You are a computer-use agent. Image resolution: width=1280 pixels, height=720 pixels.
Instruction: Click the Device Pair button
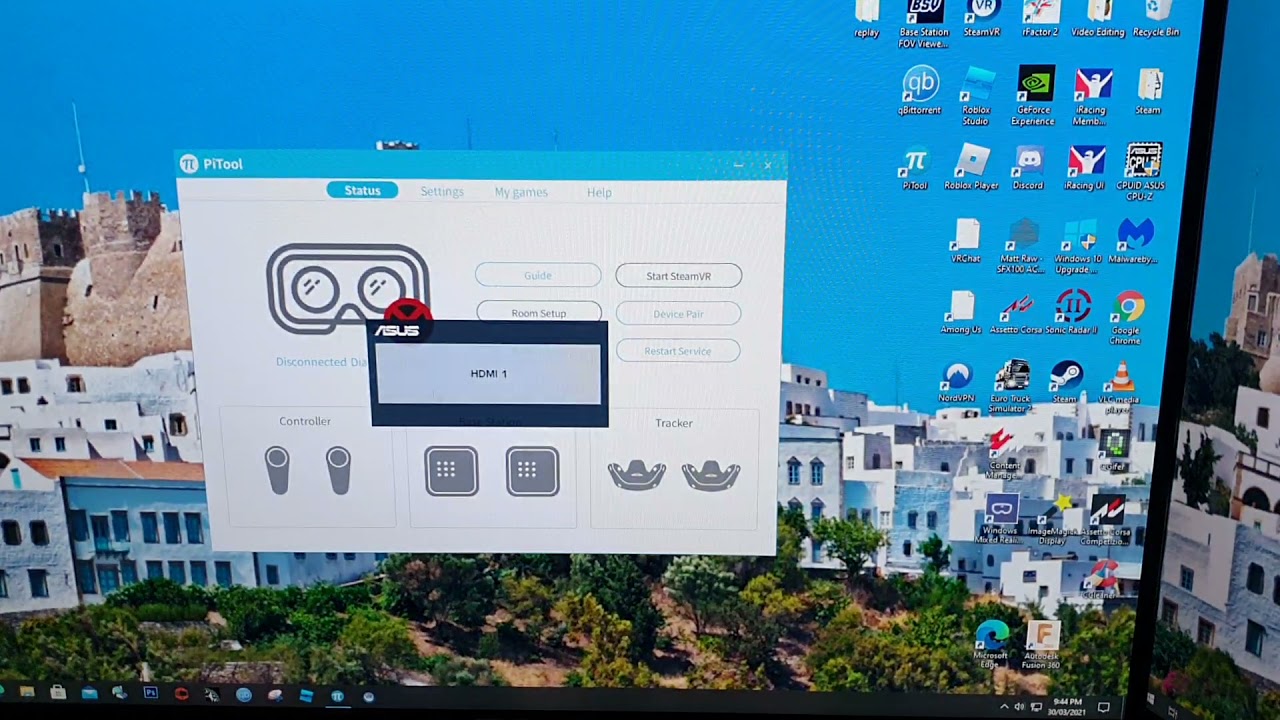click(678, 314)
